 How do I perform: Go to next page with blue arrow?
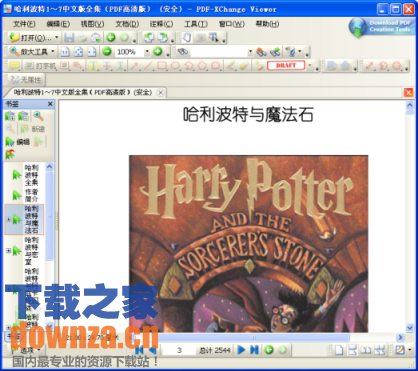pyautogui.click(x=241, y=350)
